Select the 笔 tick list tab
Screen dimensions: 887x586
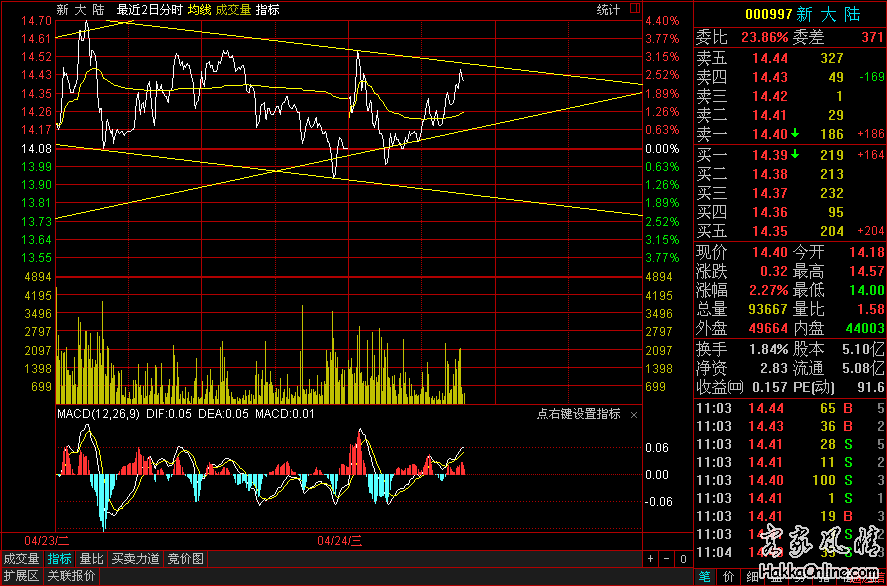click(x=704, y=576)
